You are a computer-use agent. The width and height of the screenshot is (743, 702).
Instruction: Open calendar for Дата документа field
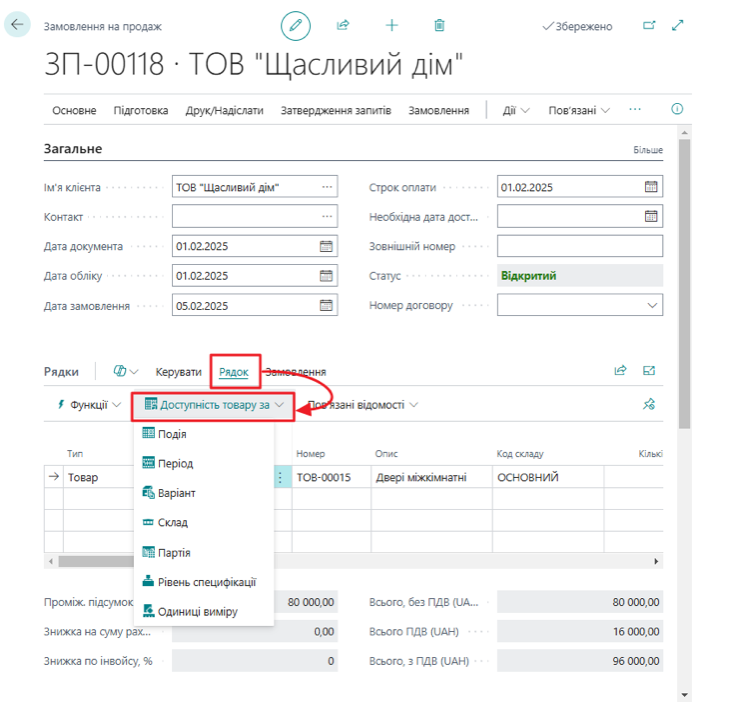point(326,246)
